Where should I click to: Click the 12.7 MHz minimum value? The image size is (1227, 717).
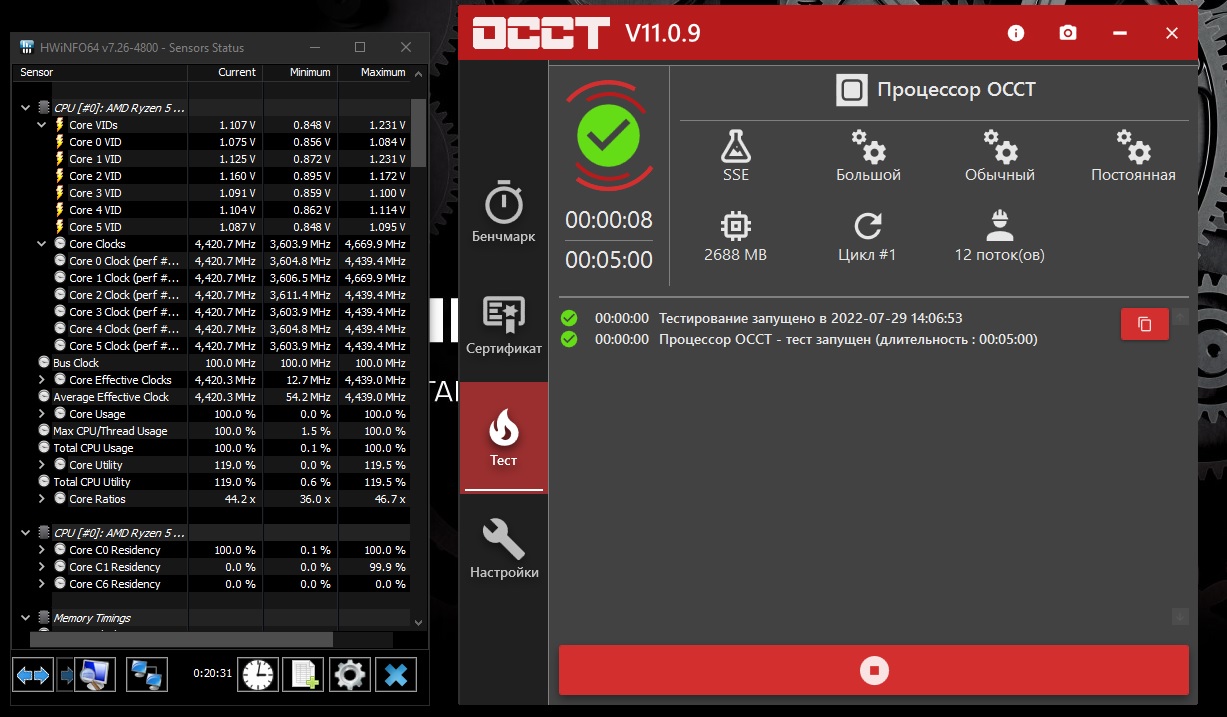[x=309, y=380]
